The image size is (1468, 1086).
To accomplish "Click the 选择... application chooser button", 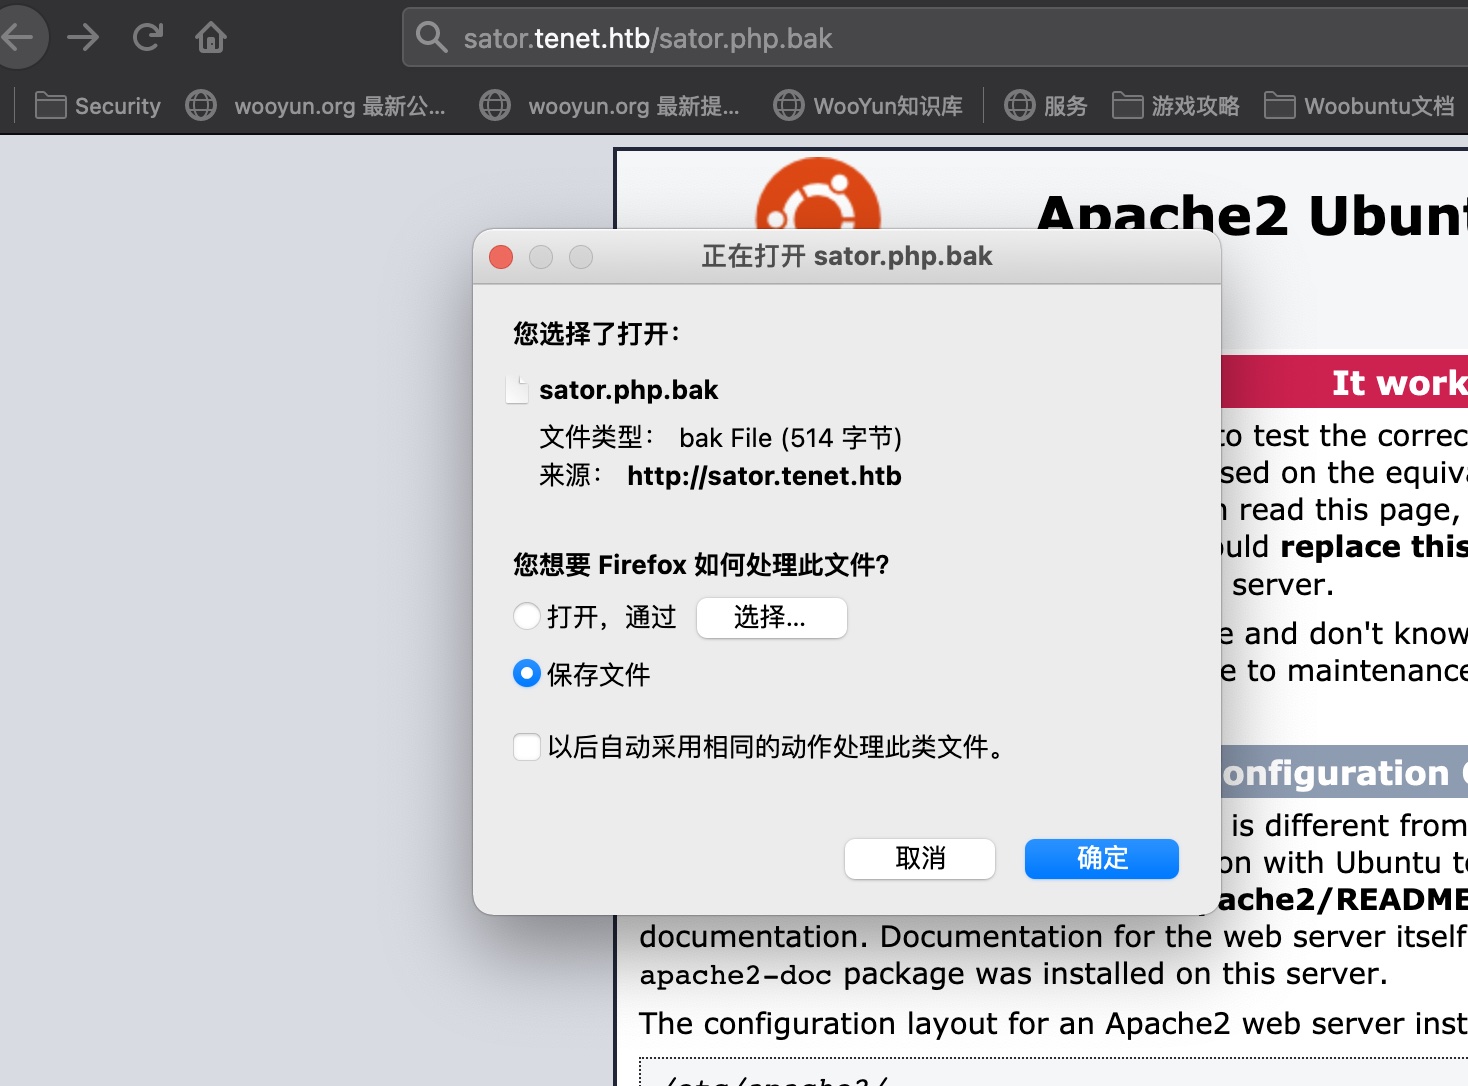I will coord(771,617).
